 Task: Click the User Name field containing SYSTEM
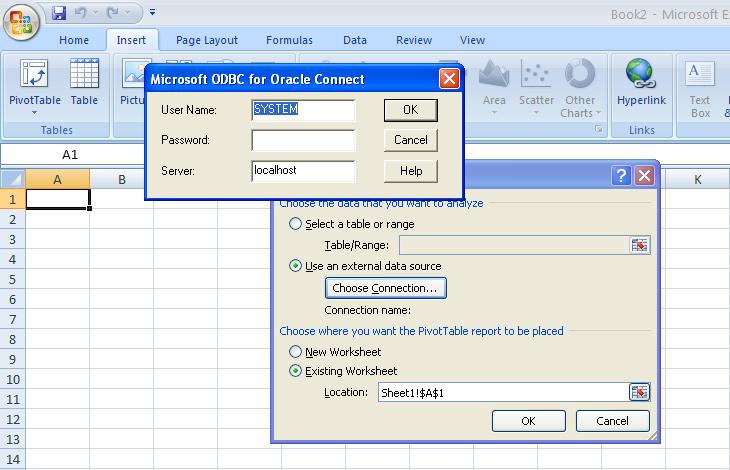click(303, 110)
